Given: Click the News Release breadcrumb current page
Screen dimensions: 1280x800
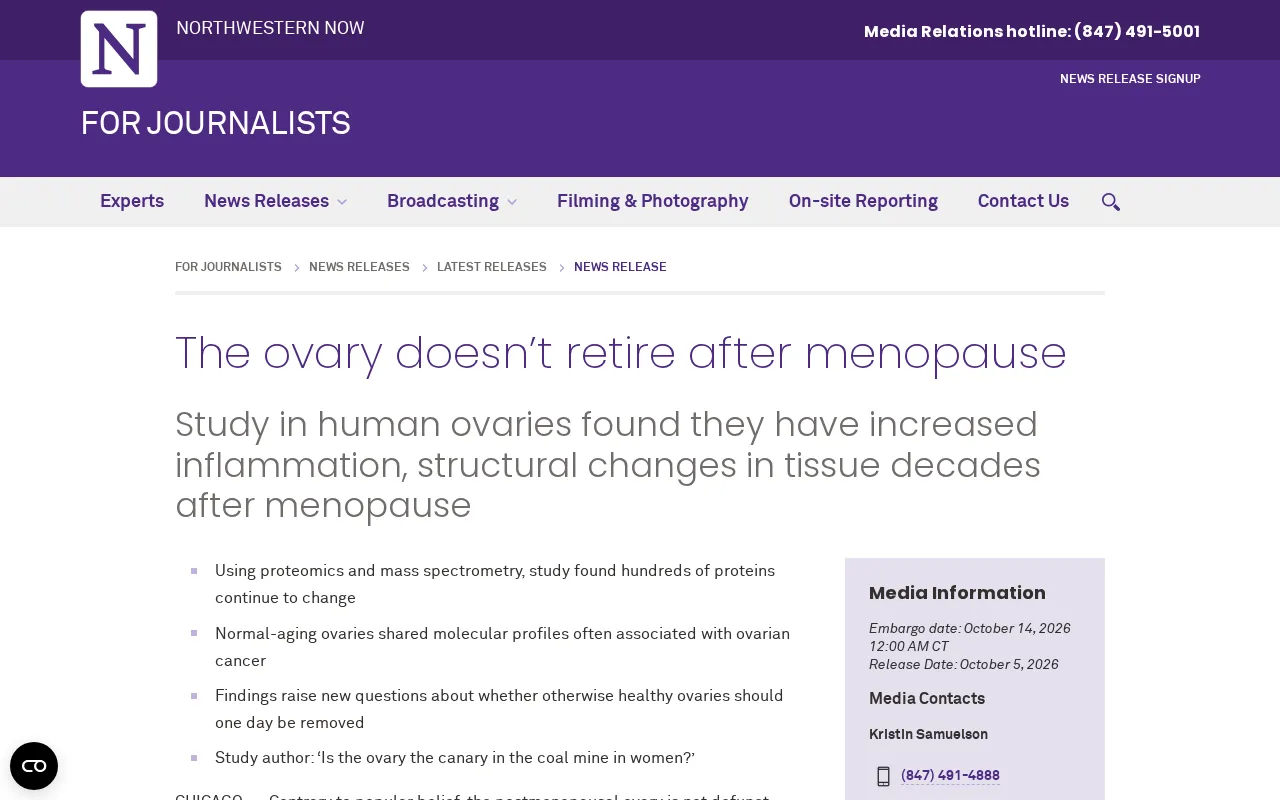Looking at the screenshot, I should (x=620, y=267).
